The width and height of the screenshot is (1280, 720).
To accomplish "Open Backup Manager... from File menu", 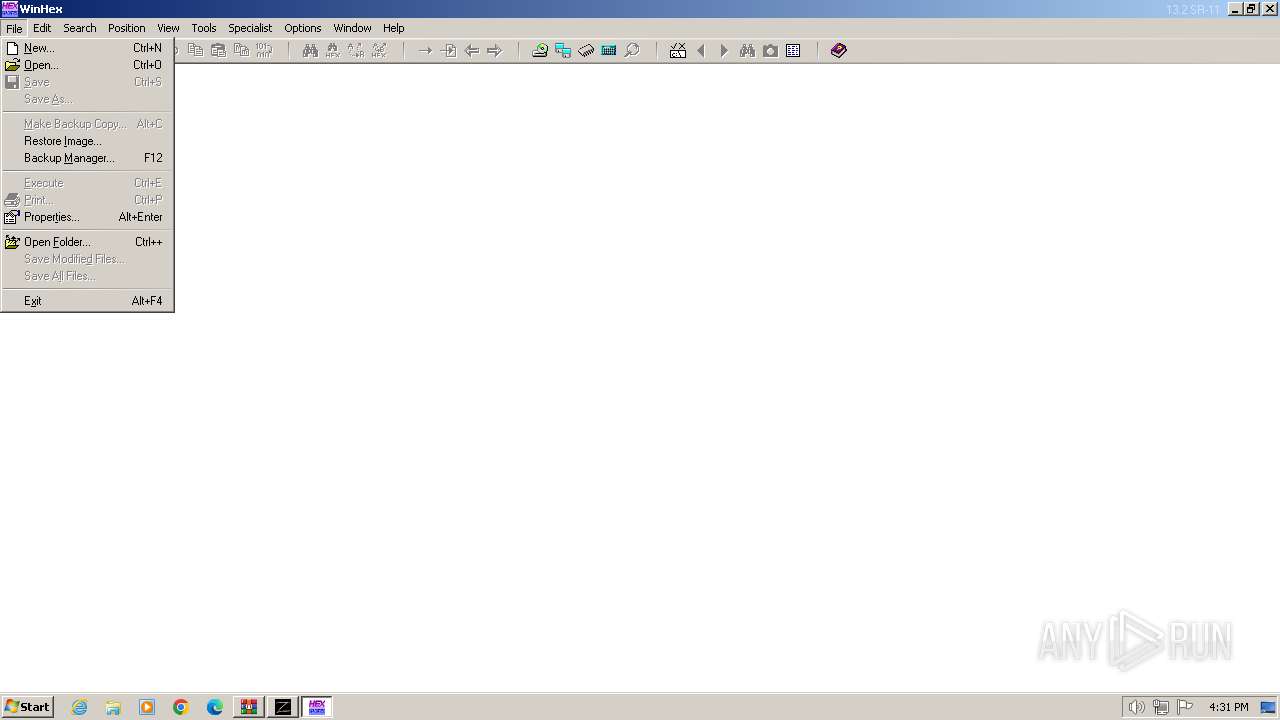I will click(87, 158).
